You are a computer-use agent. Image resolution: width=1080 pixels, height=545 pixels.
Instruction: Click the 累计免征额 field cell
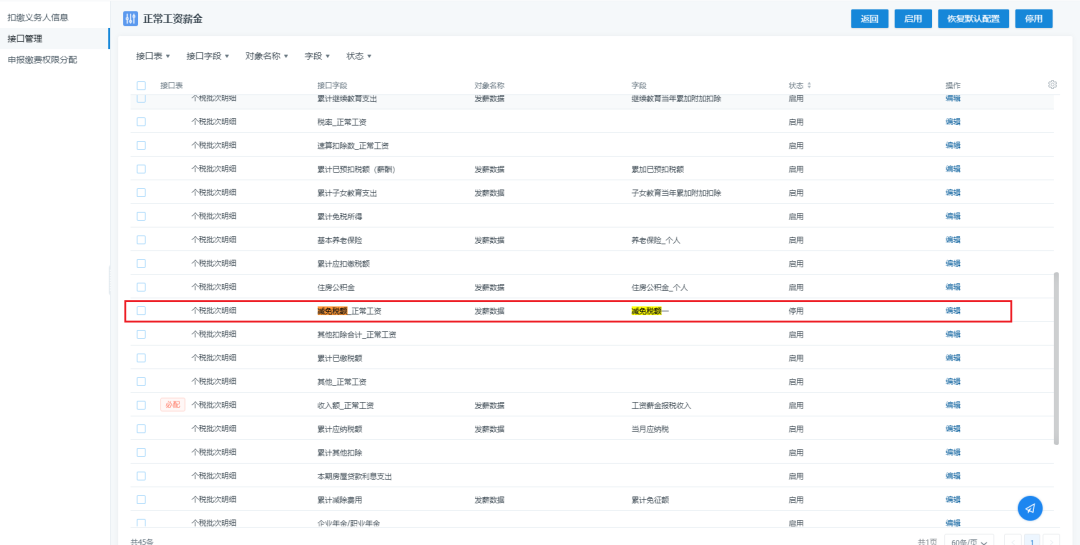click(650, 500)
